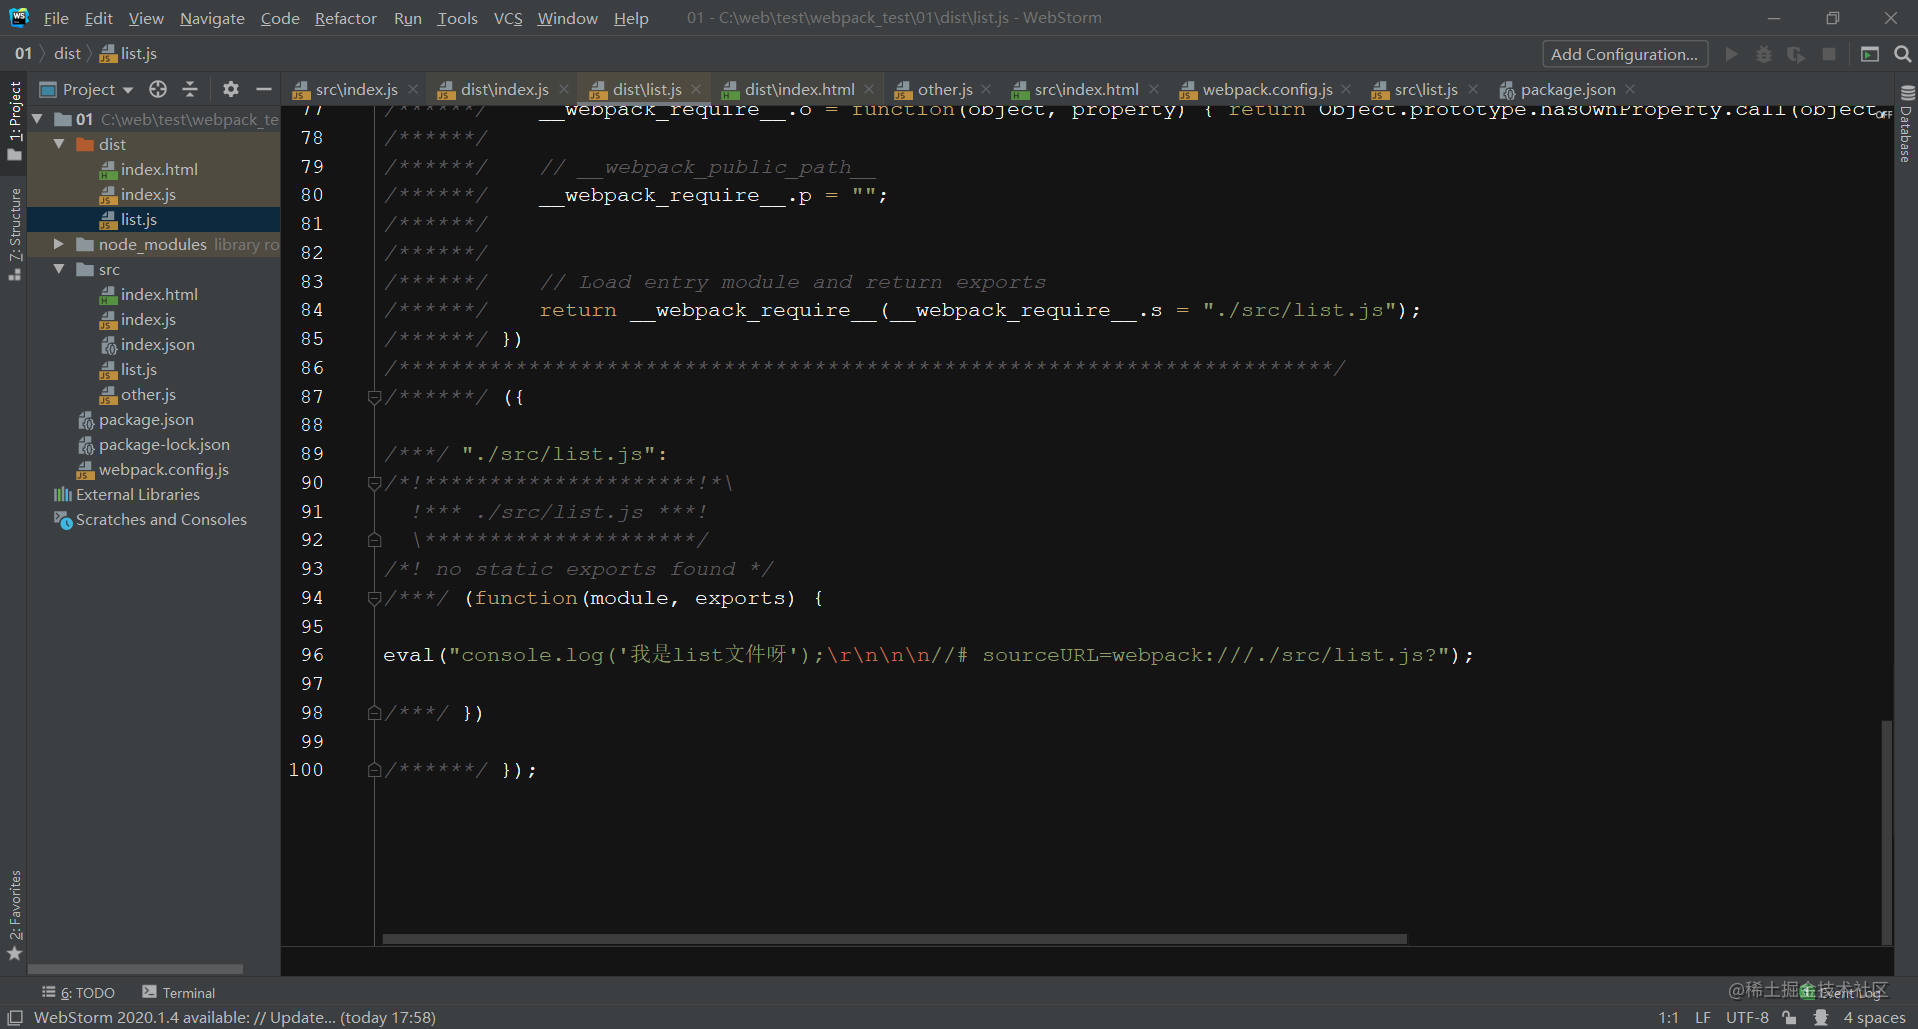Open Project panel settings gear
The width and height of the screenshot is (1918, 1029).
click(231, 89)
